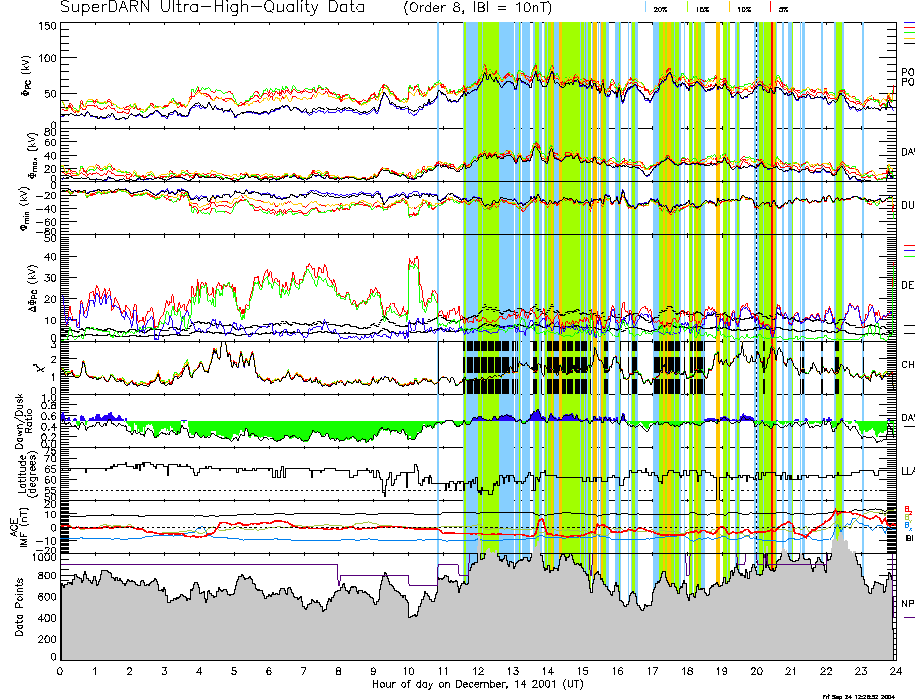
Task: Click the ΦPC (kV) axis label
Action: [x=26, y=75]
